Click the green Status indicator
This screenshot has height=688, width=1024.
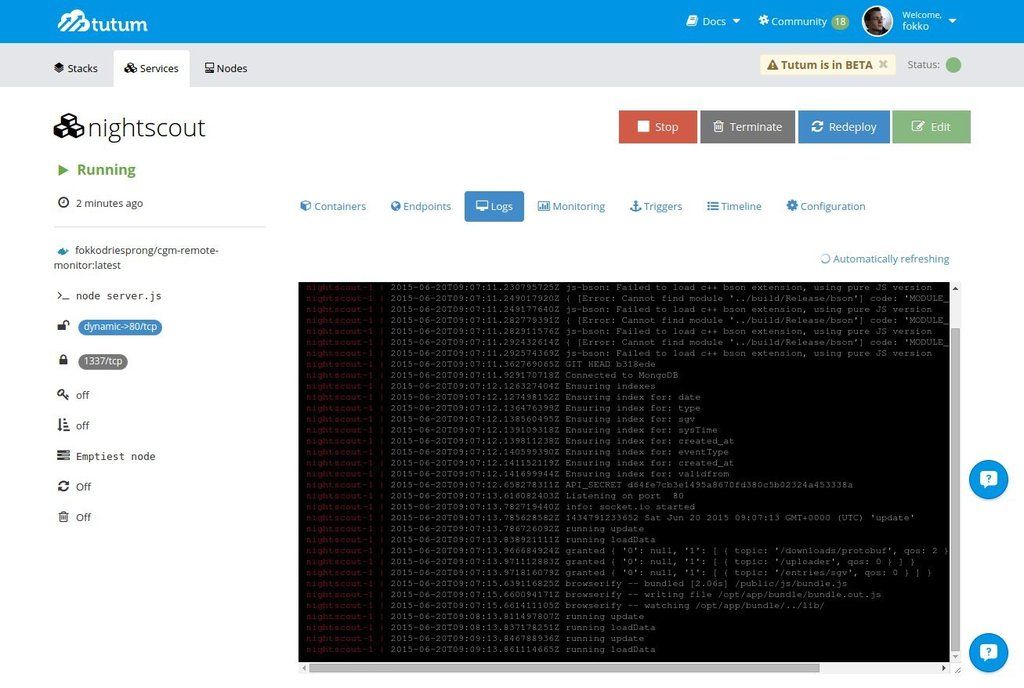point(953,65)
